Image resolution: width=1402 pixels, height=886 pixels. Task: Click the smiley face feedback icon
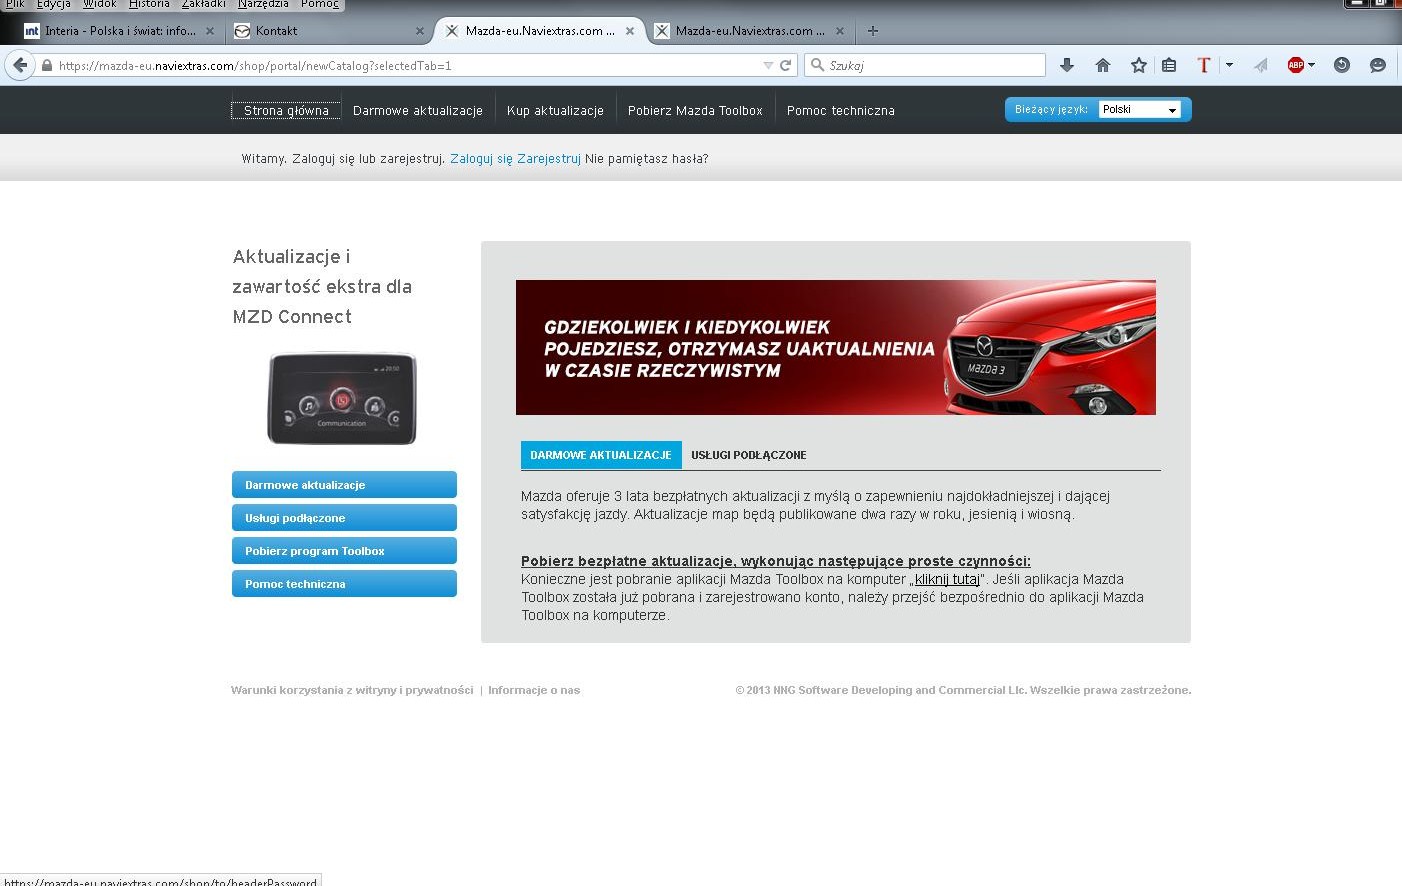[1377, 65]
